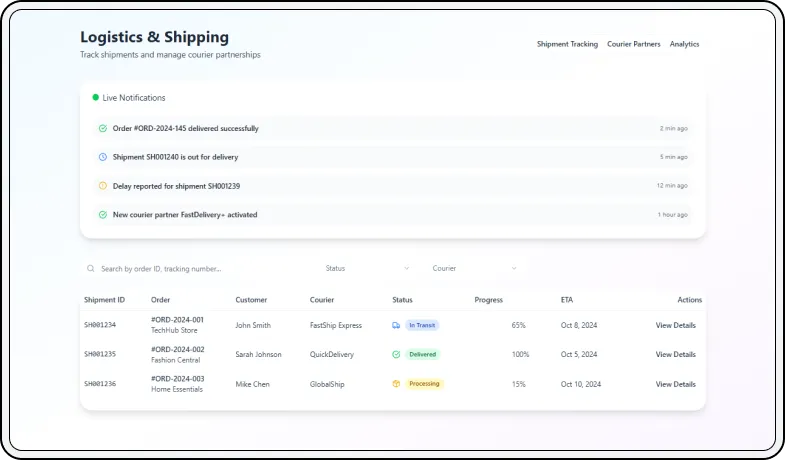The image size is (785, 460).
Task: Click the magnifier icon in search bar
Action: point(91,268)
